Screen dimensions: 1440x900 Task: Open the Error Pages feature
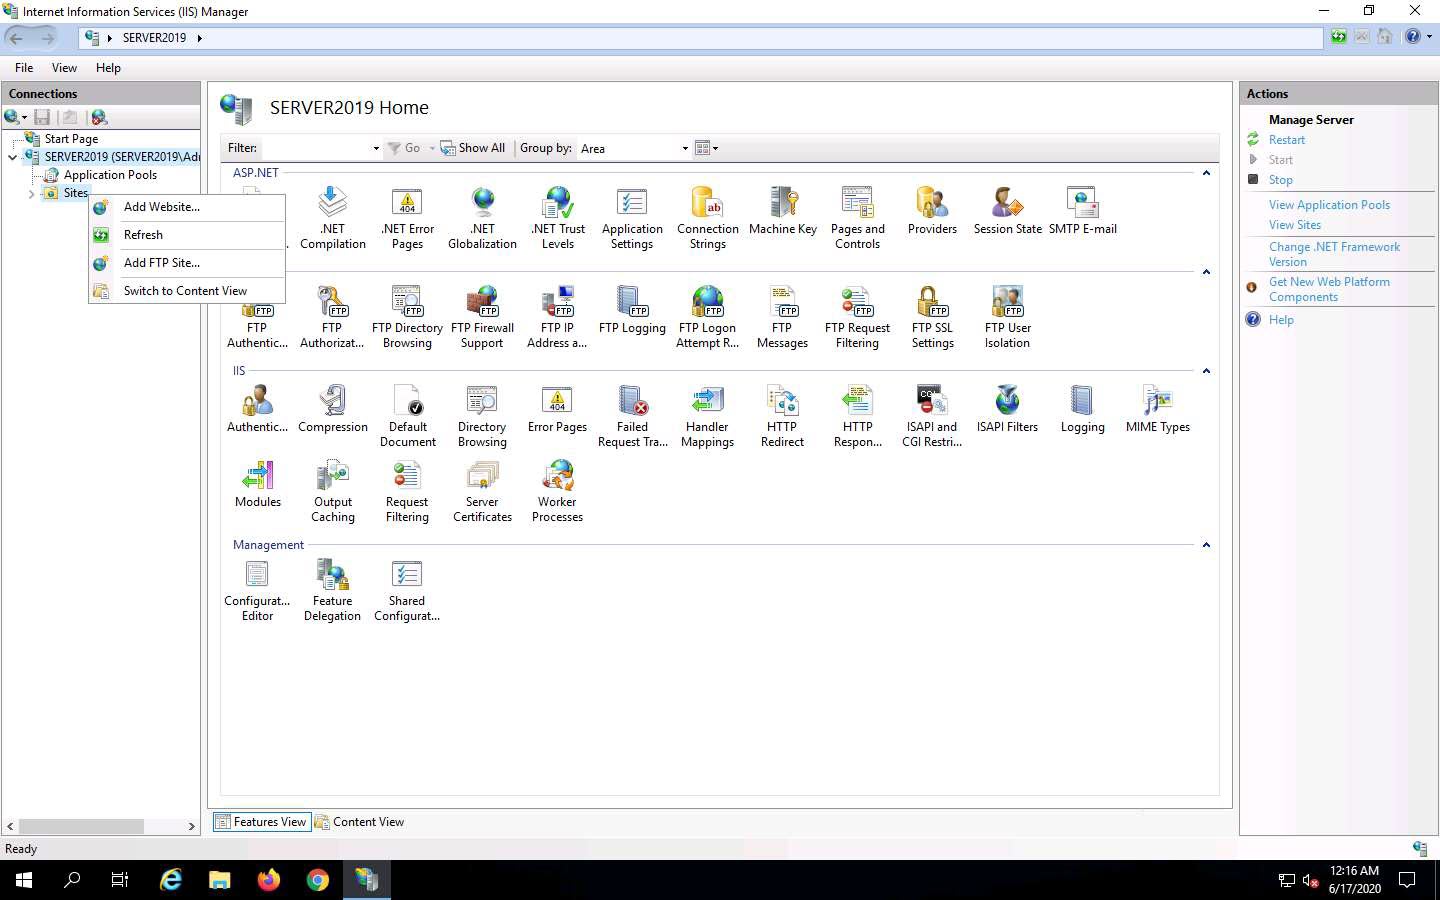[x=557, y=408]
